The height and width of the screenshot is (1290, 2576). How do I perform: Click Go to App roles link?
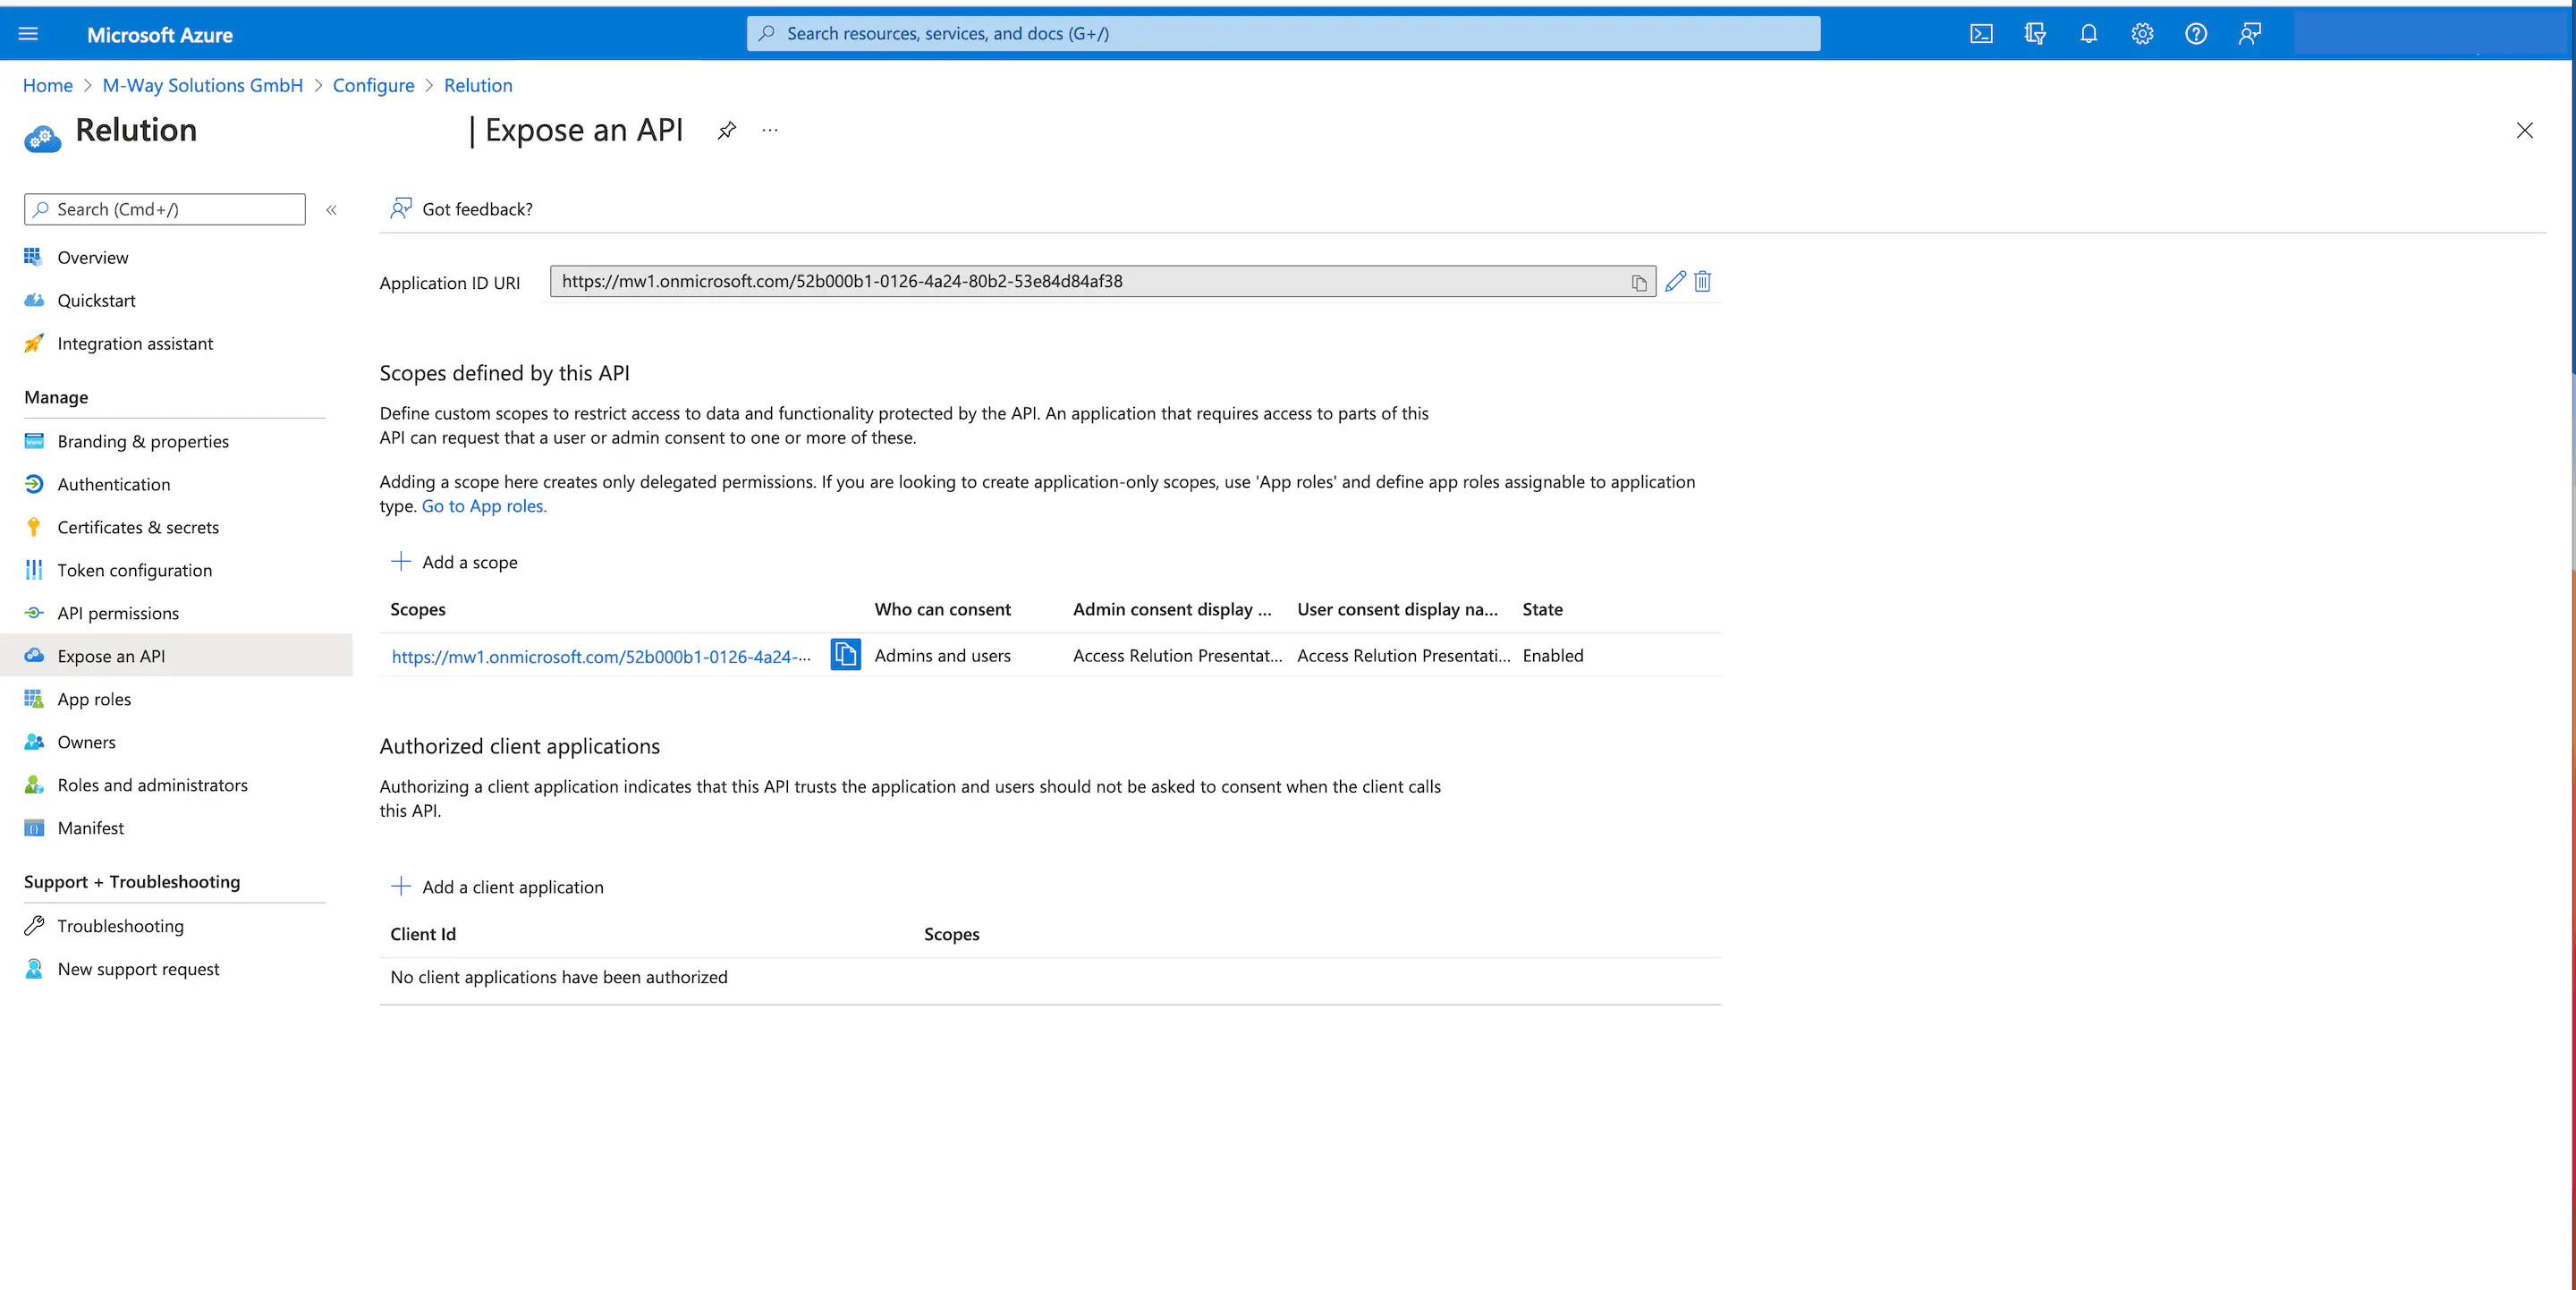coord(484,506)
